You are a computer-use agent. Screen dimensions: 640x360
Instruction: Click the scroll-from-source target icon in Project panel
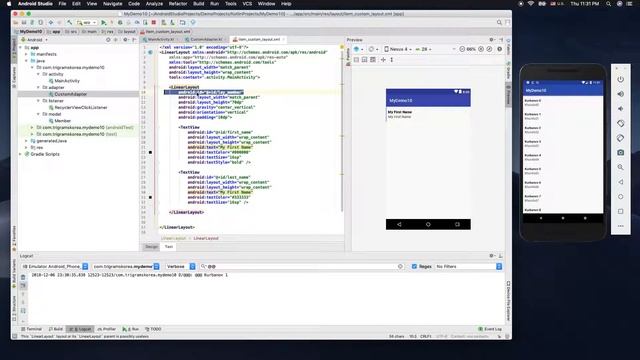(x=108, y=40)
